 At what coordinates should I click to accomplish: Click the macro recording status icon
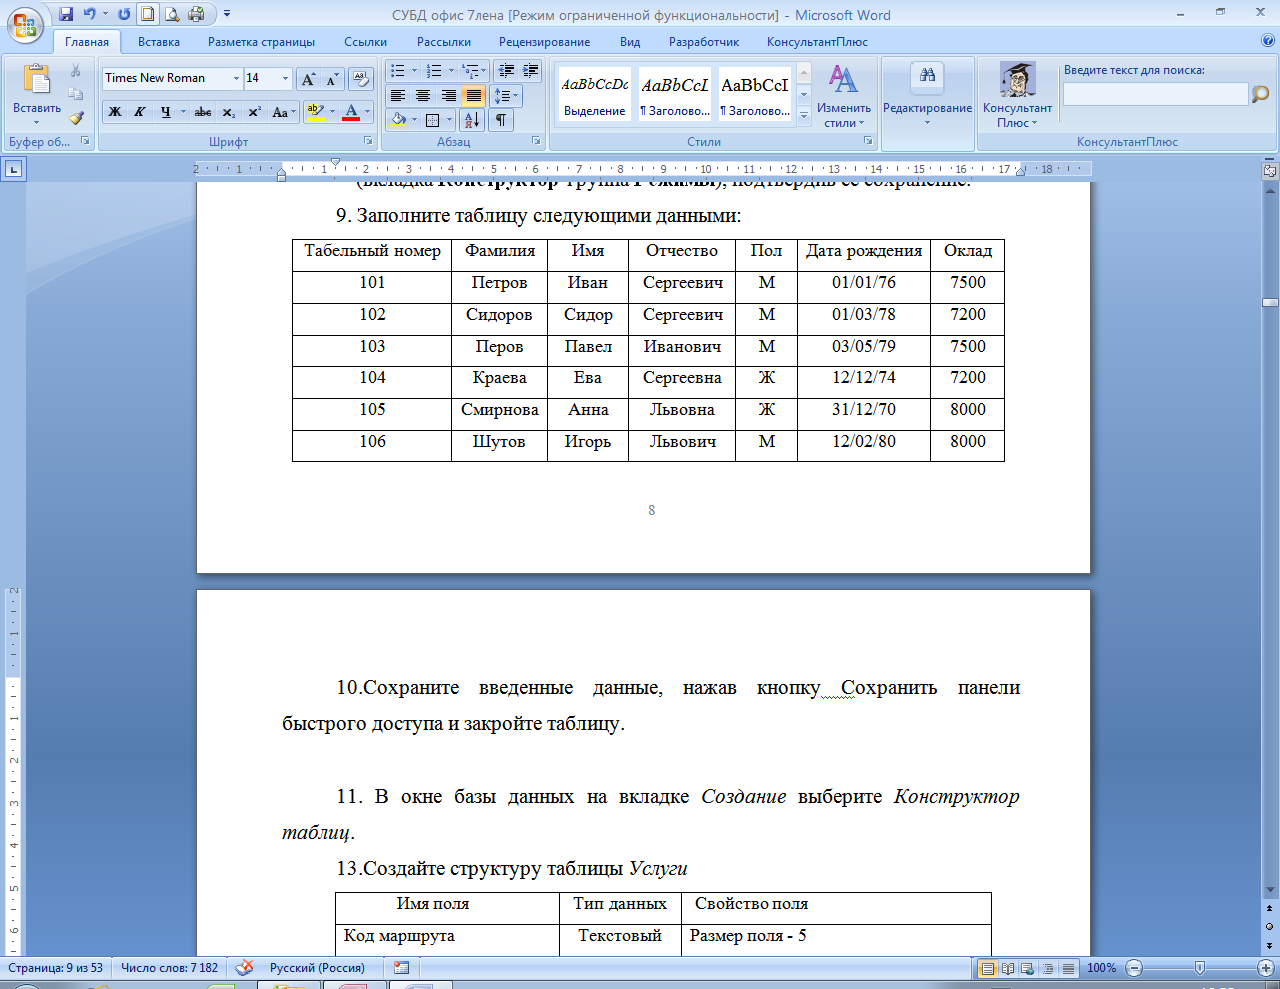[x=402, y=968]
